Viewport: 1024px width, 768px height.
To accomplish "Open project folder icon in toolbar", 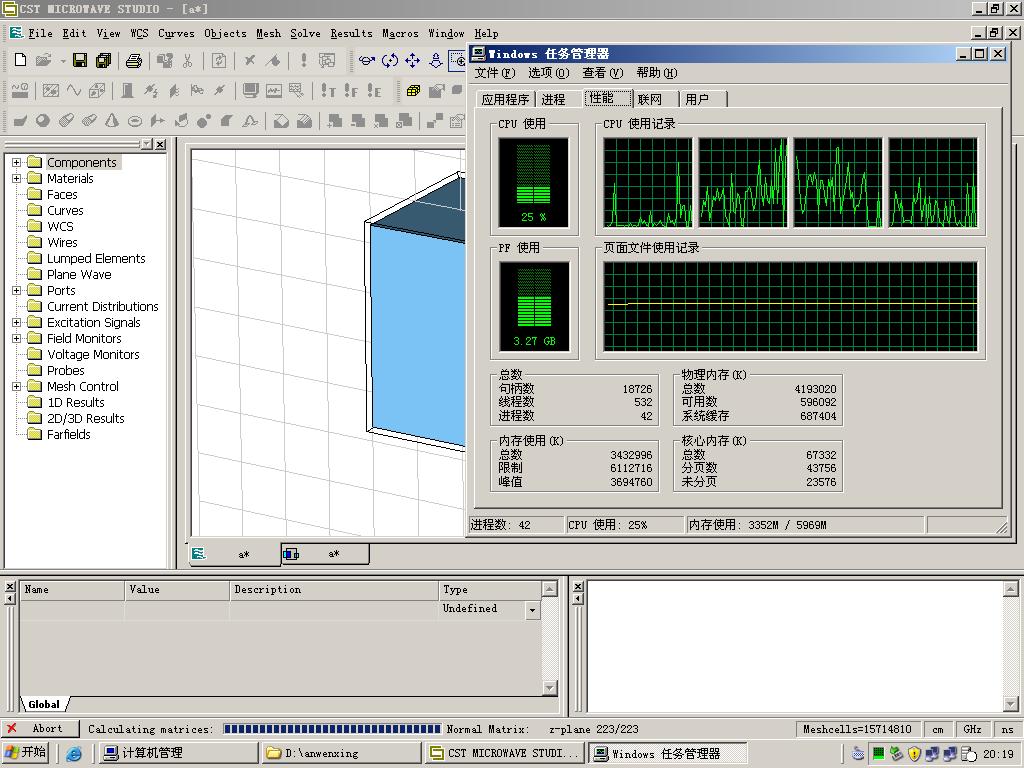I will click(x=43, y=61).
